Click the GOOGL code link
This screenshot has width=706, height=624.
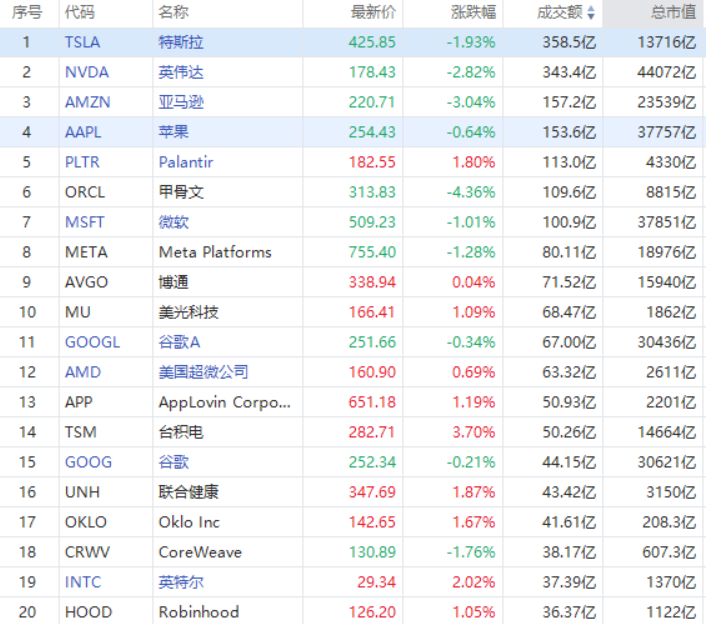coord(92,342)
